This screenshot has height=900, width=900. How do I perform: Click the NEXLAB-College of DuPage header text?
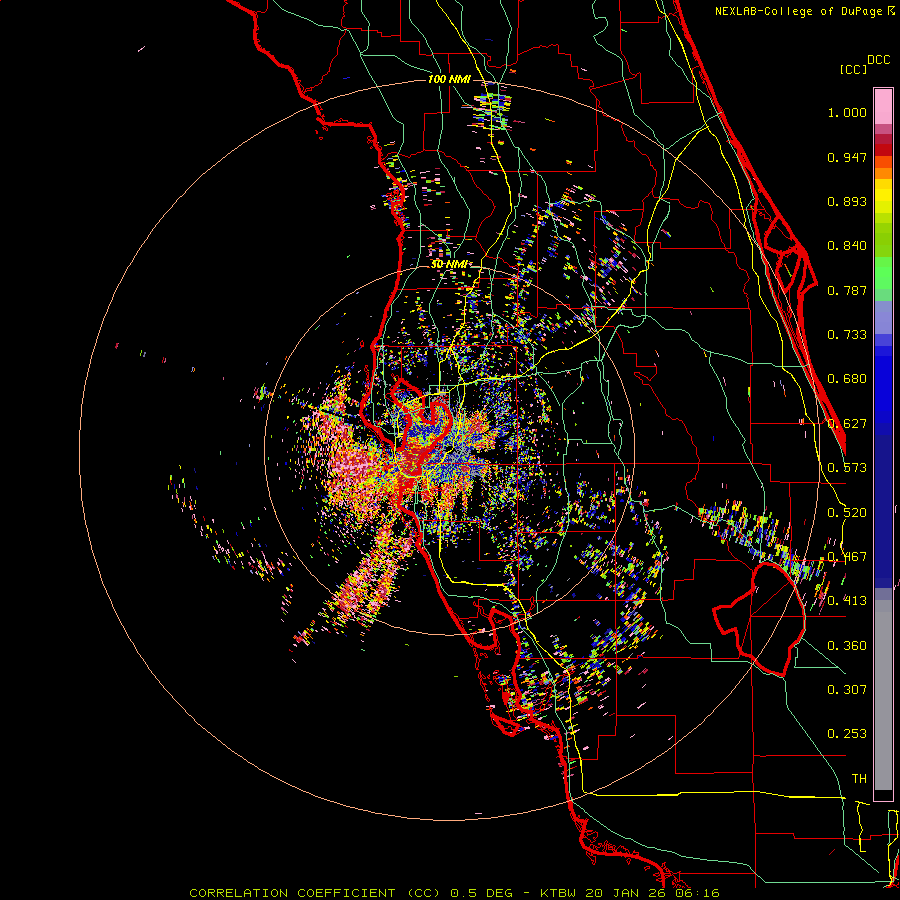coord(800,11)
